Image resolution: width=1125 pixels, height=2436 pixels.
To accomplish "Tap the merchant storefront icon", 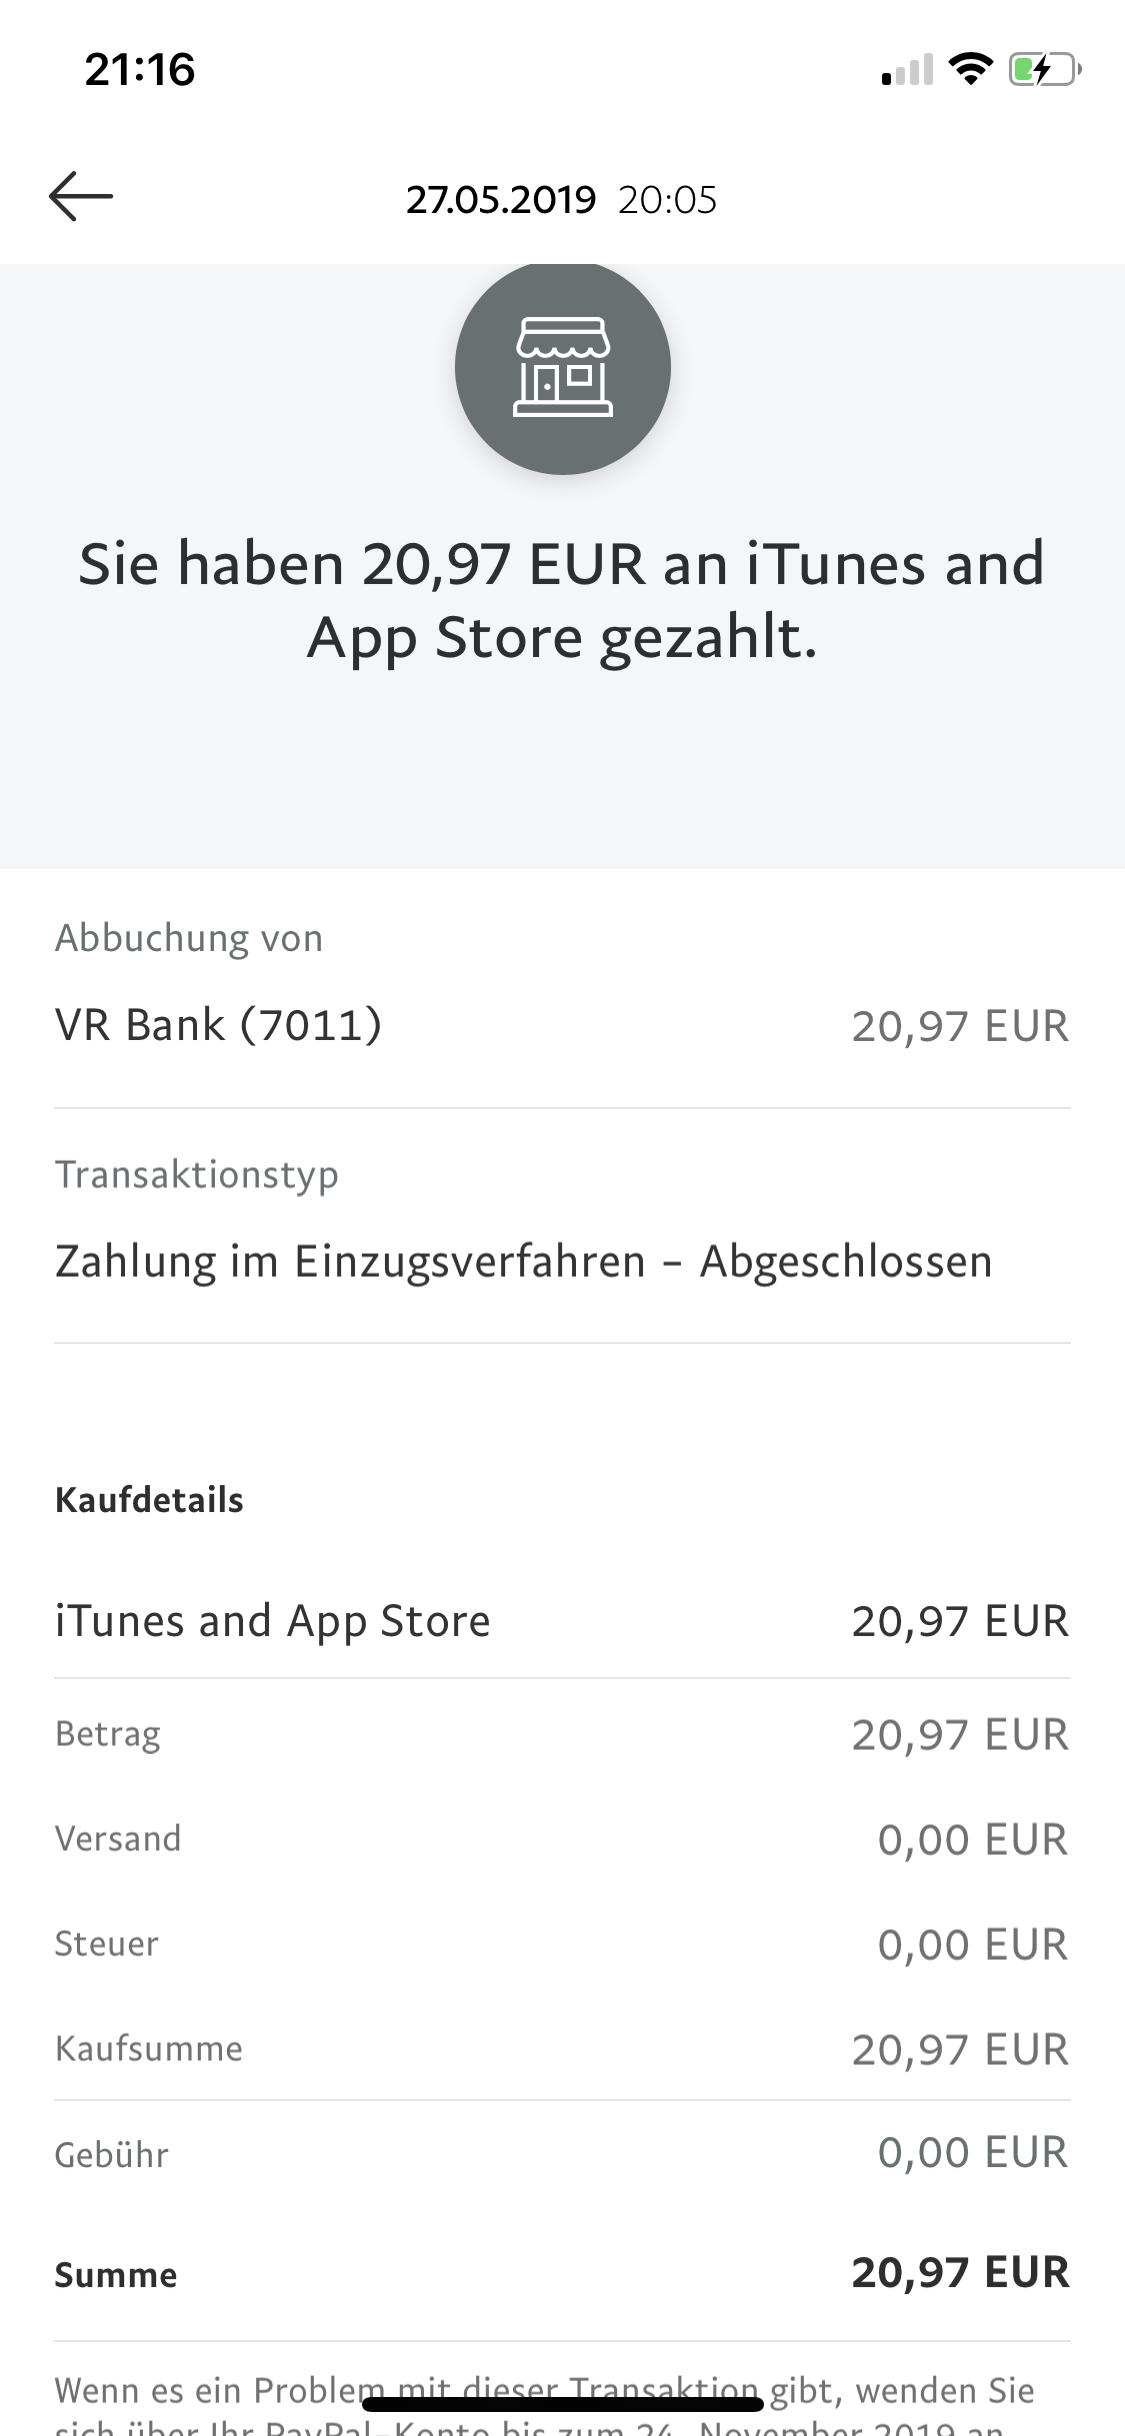I will coord(562,367).
